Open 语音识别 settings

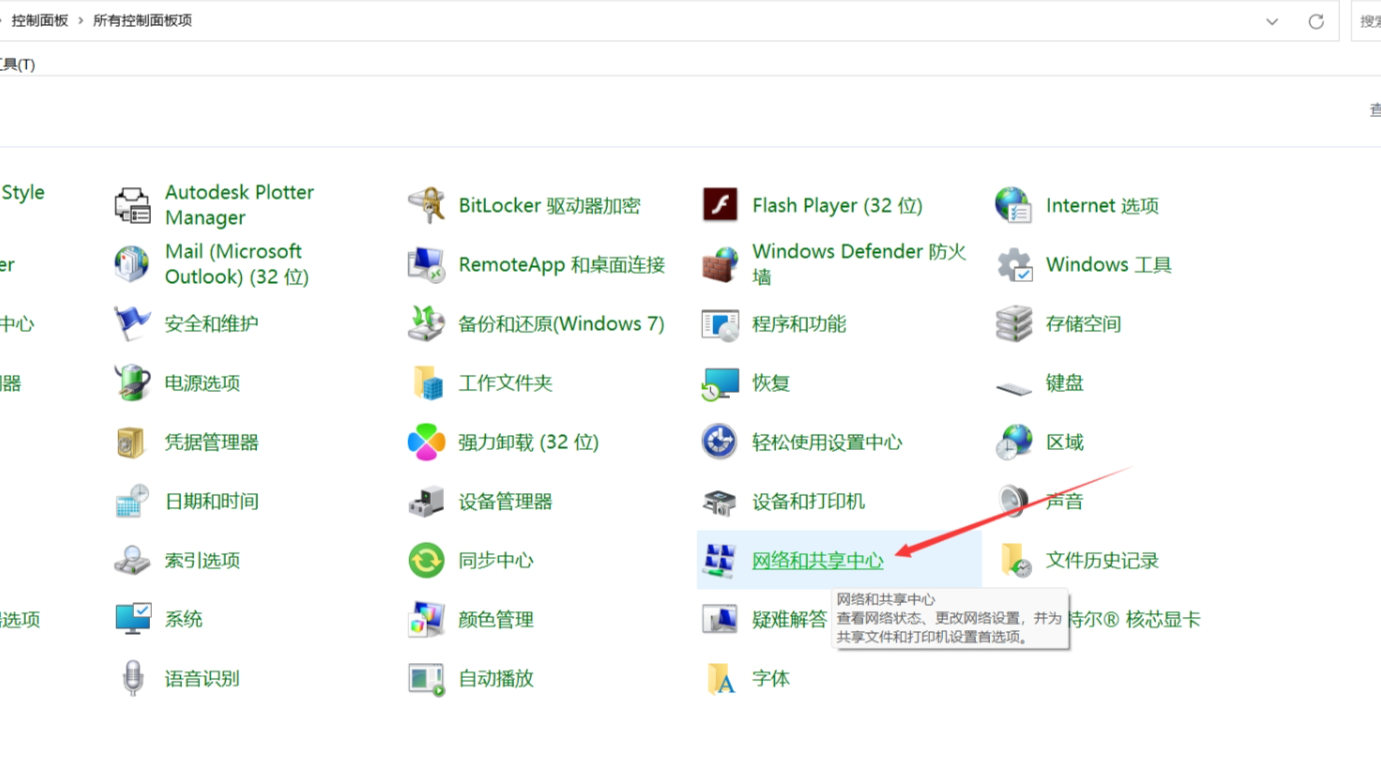[x=201, y=678]
